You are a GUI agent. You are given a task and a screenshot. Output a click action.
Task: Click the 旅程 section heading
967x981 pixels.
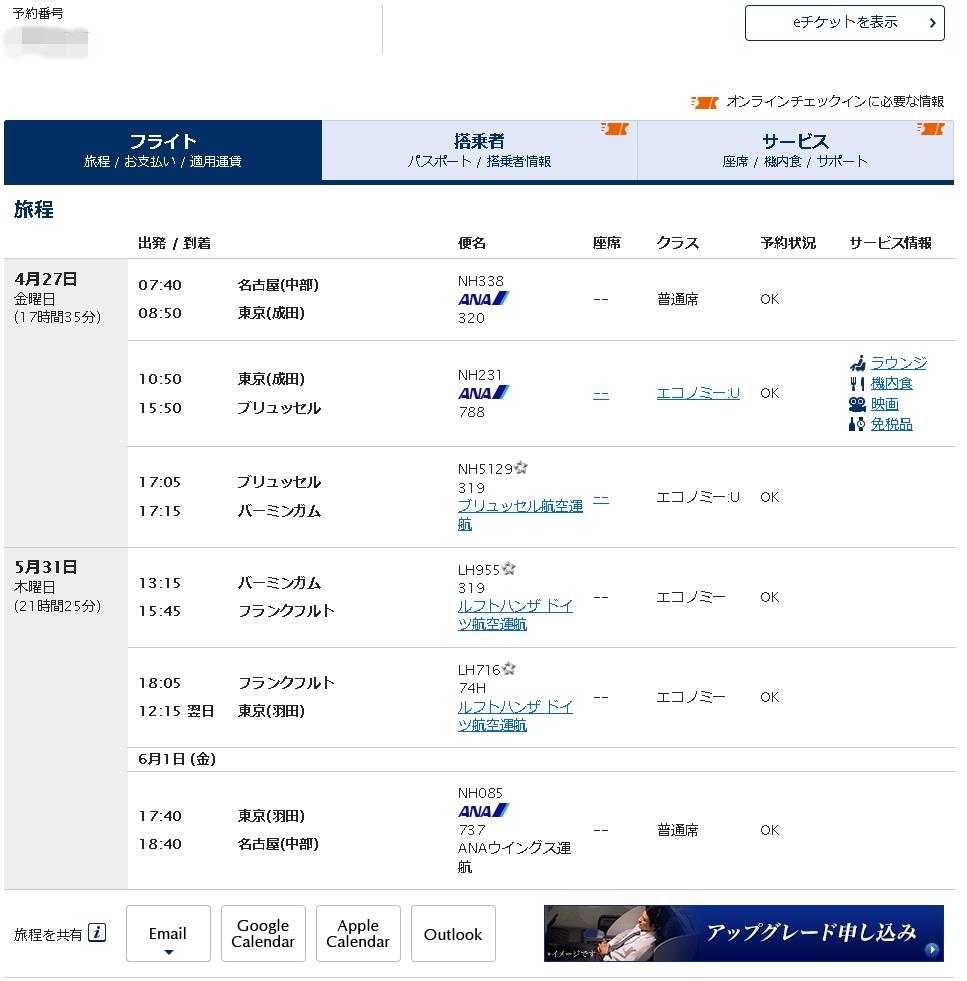(34, 210)
